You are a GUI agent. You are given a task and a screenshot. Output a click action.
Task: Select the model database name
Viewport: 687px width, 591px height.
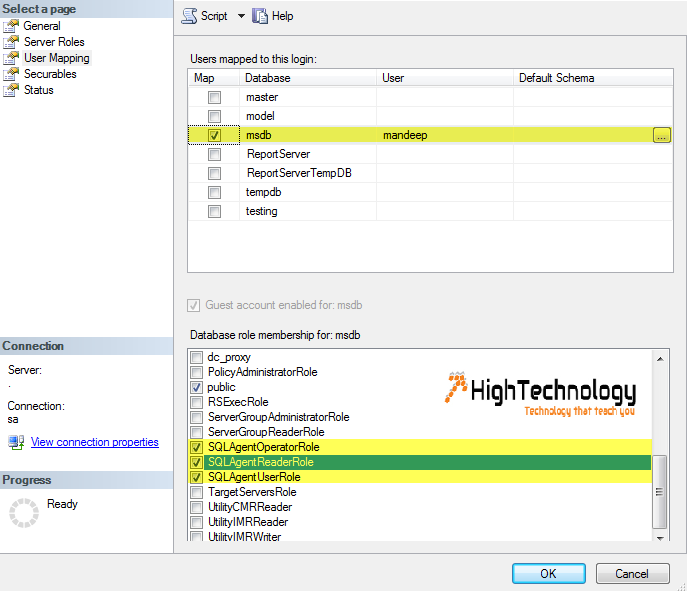pos(260,116)
